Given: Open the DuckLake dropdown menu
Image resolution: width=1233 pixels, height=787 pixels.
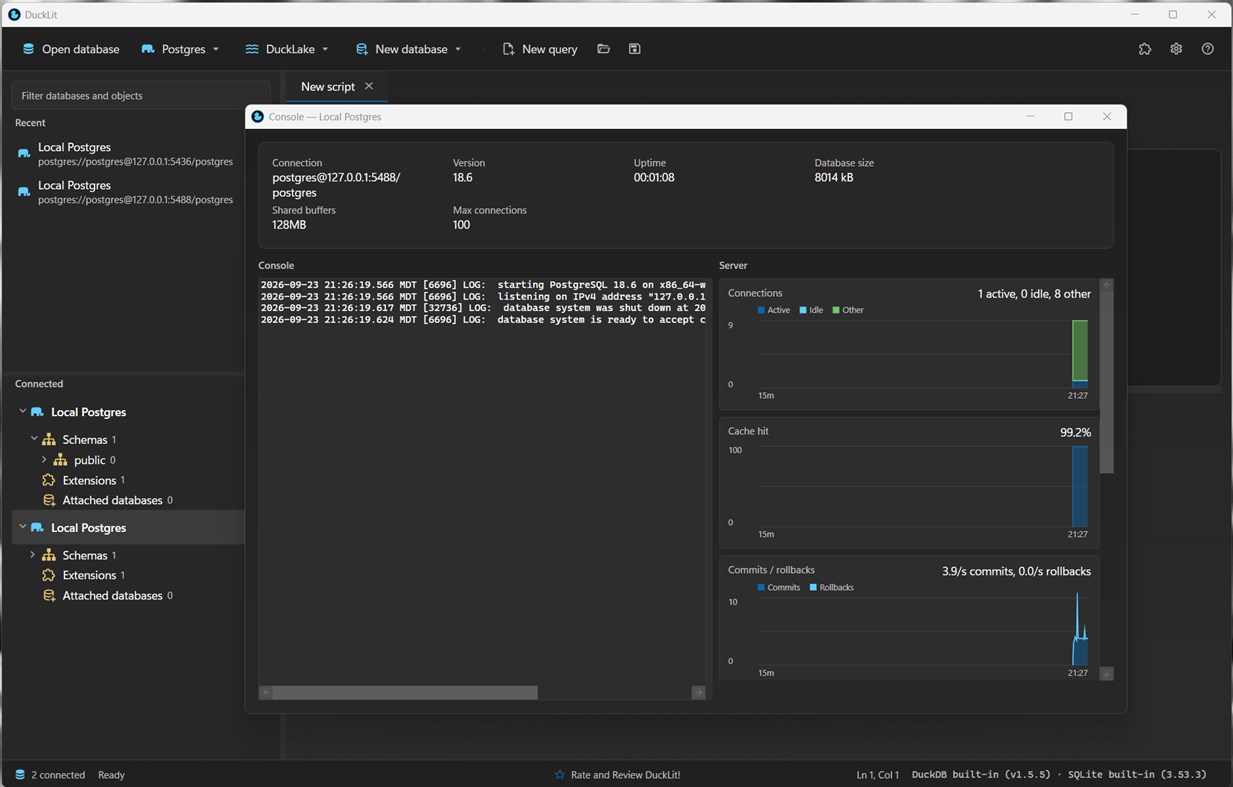Looking at the screenshot, I should [x=287, y=49].
